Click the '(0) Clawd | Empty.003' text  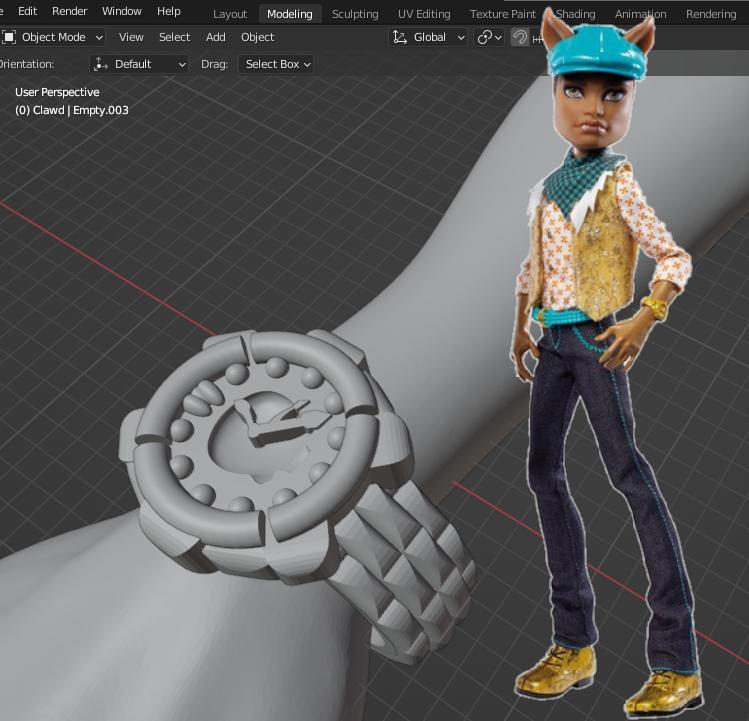72,110
